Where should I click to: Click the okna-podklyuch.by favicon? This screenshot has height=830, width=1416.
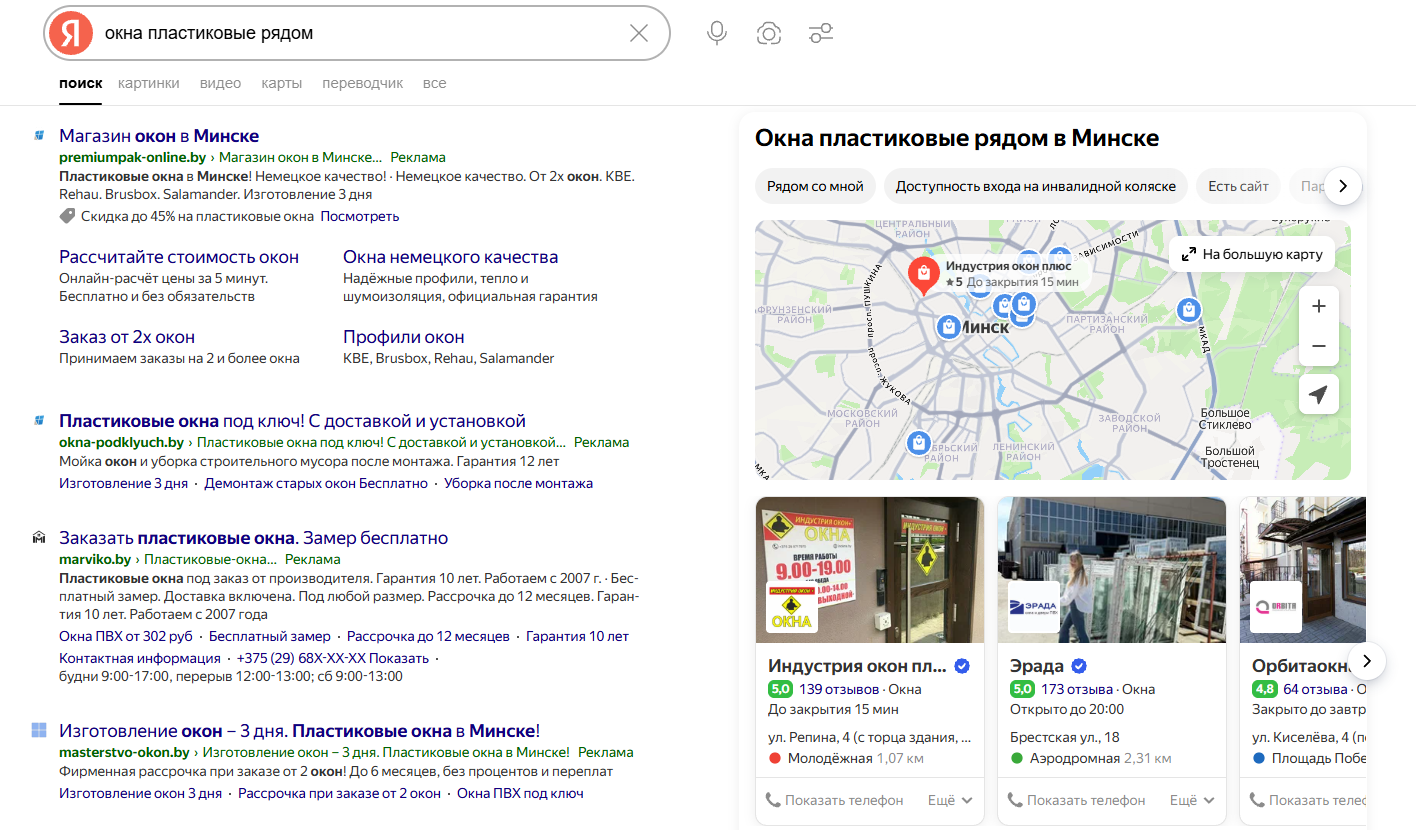[39, 421]
